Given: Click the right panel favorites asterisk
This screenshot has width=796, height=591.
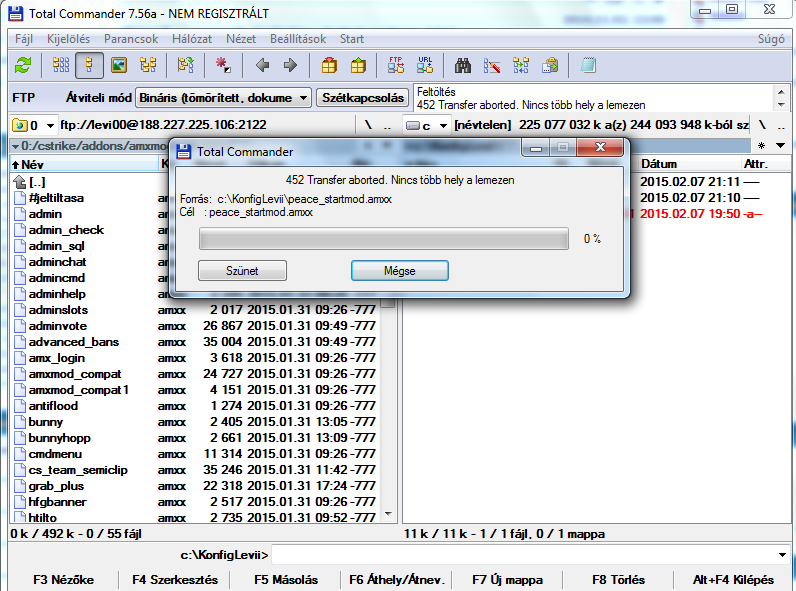Looking at the screenshot, I should tap(761, 146).
